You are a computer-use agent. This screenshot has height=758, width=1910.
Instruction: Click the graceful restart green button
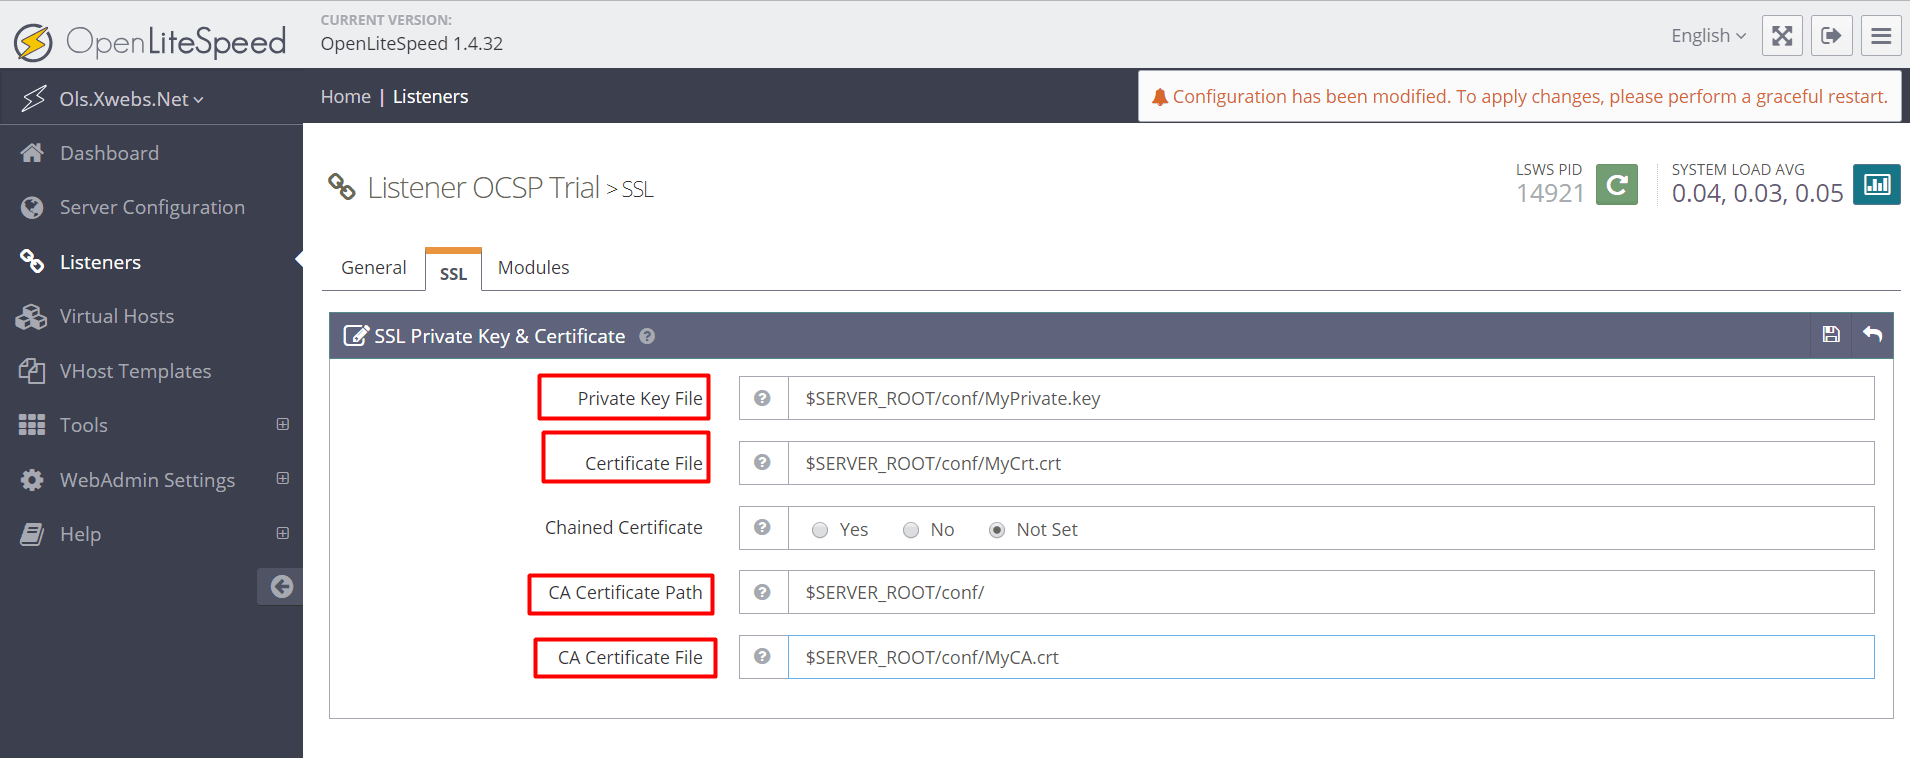[1617, 184]
